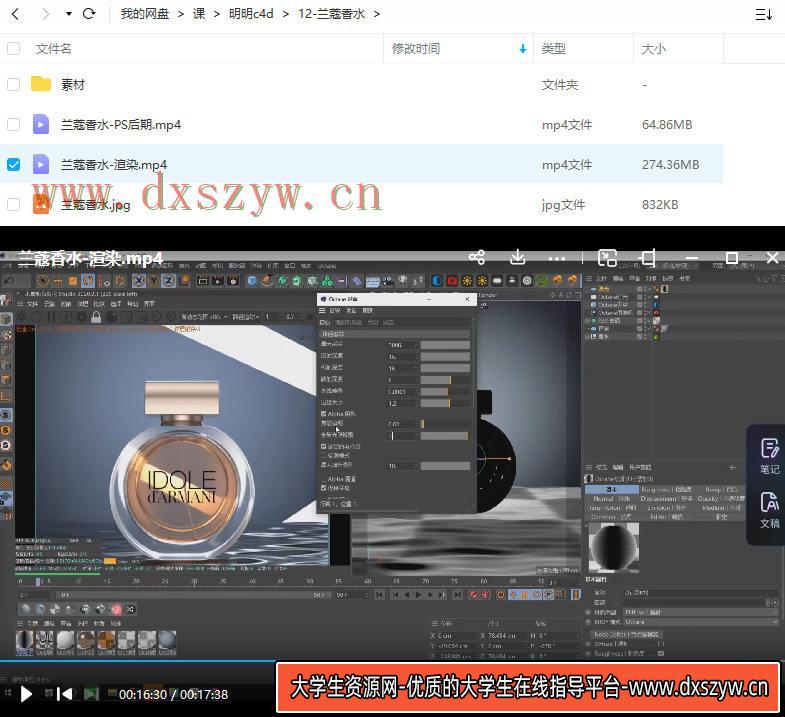The image size is (785, 717).
Task: Close the video player window
Action: coord(772,258)
